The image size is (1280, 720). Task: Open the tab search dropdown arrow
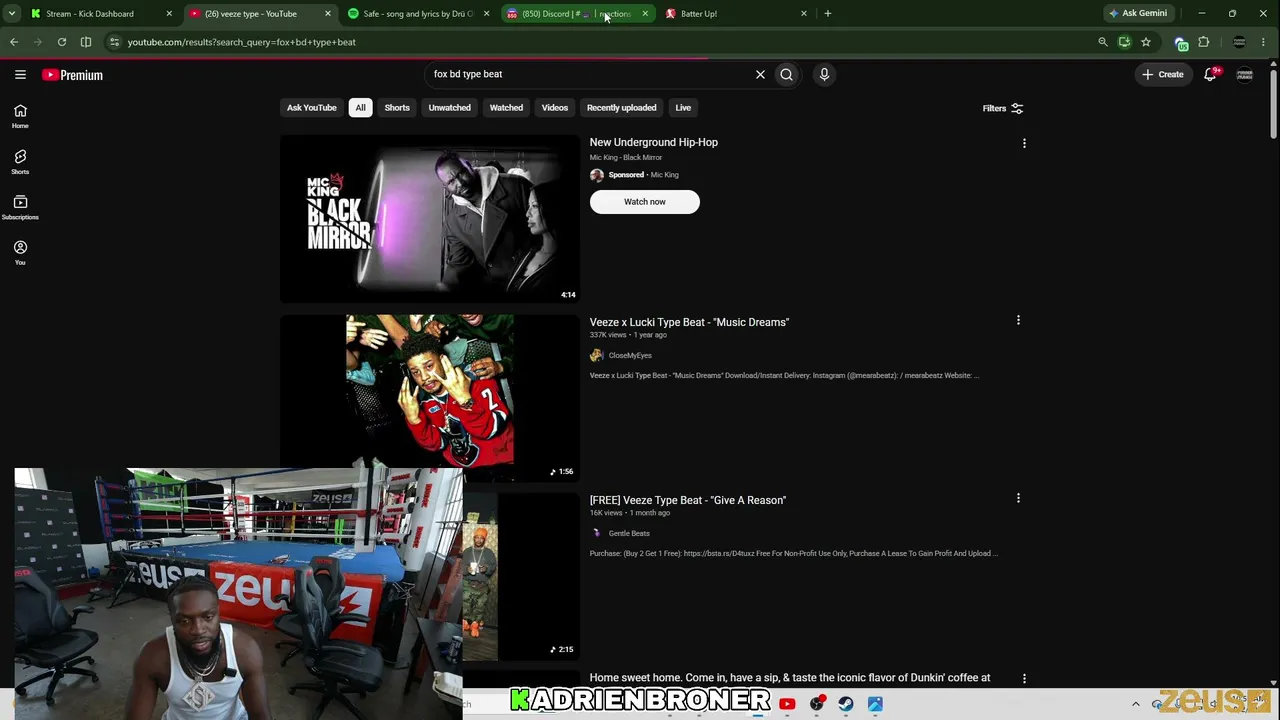click(x=11, y=14)
